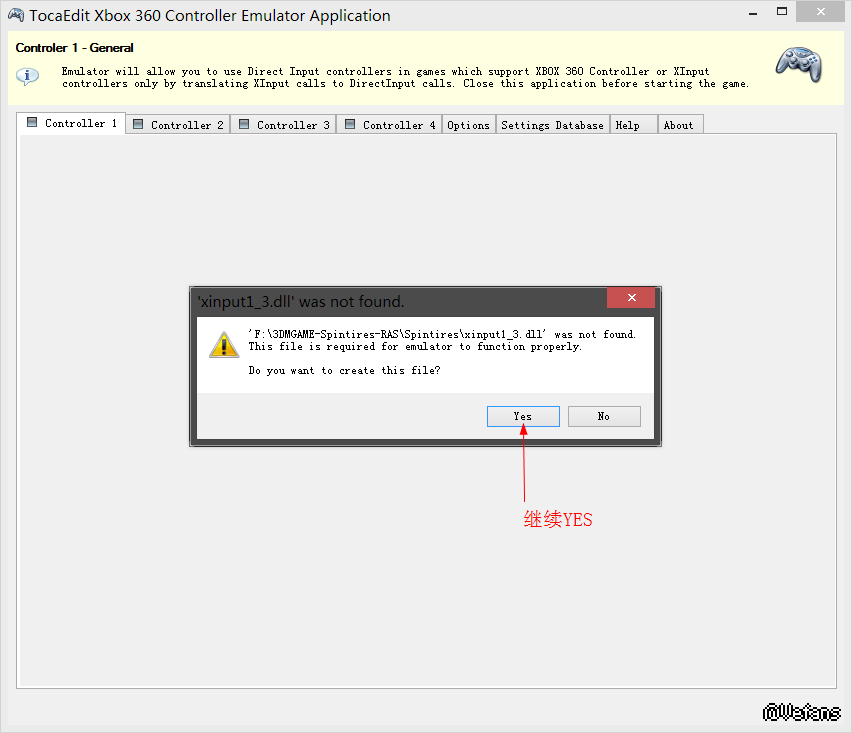
Task: Close the 'xinput1_3.dll' was not found dialog
Action: [631, 298]
